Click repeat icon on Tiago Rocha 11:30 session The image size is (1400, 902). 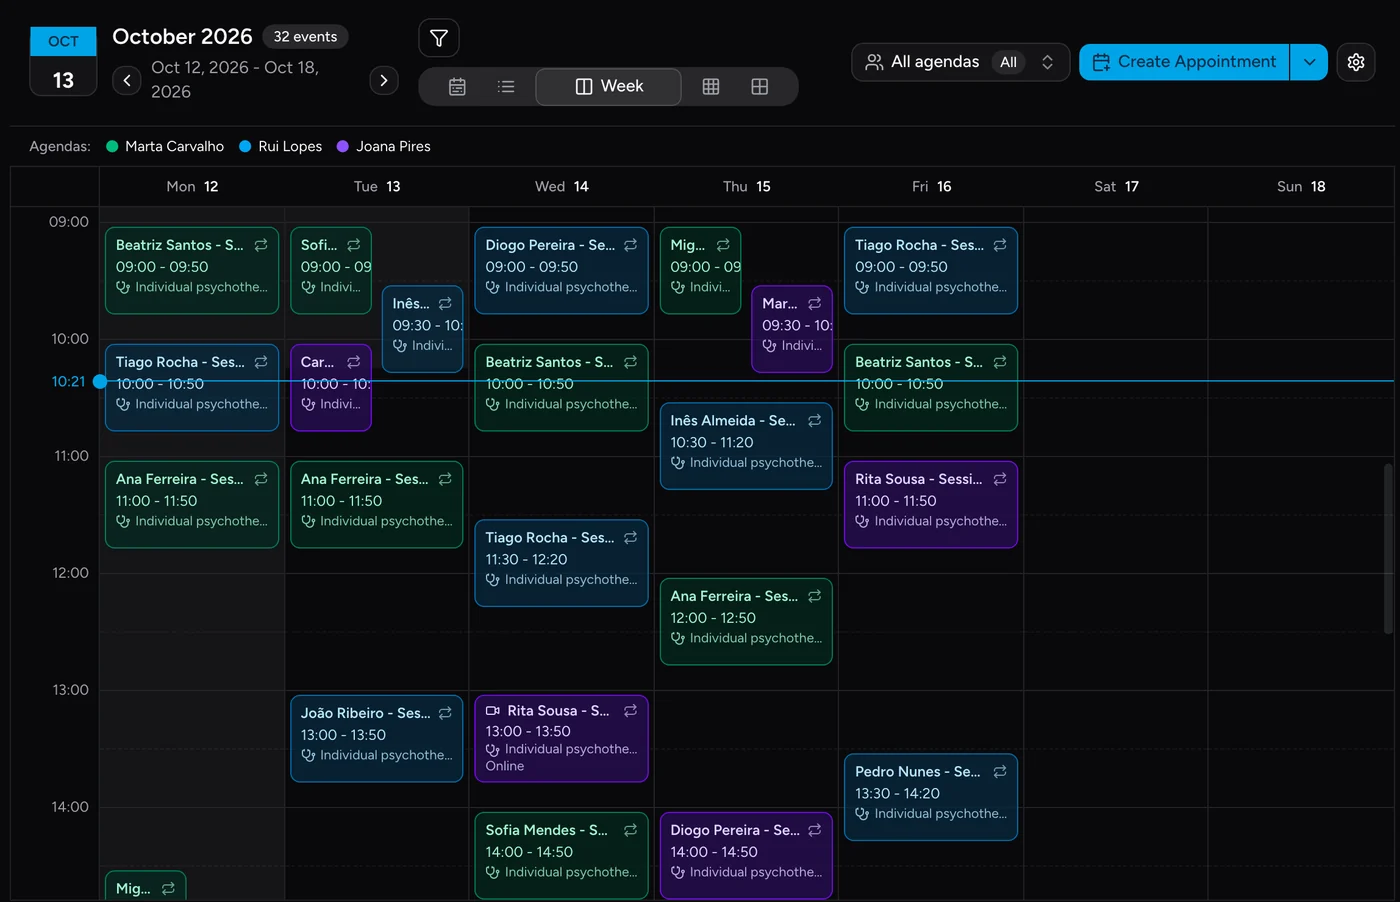click(x=630, y=538)
